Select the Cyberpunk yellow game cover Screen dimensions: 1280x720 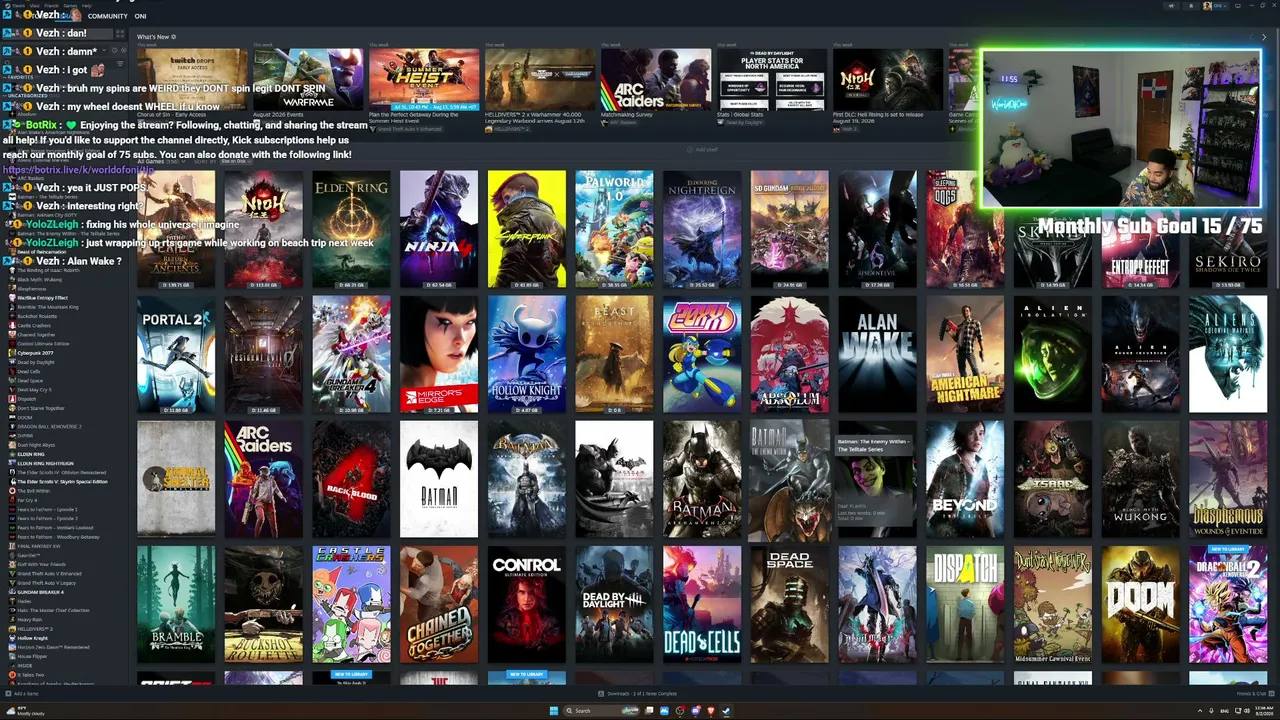[x=526, y=229]
